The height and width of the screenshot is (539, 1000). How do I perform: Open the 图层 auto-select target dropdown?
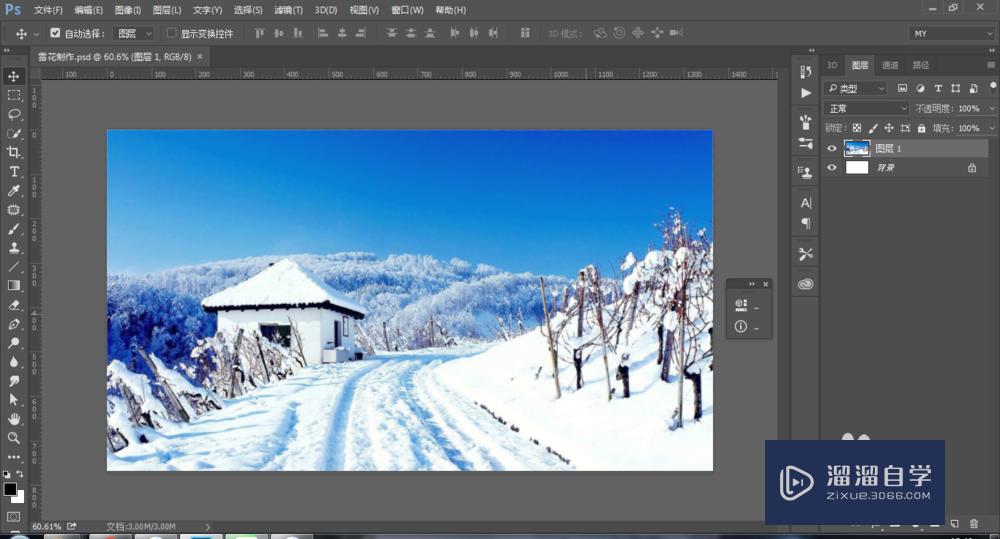tap(134, 33)
